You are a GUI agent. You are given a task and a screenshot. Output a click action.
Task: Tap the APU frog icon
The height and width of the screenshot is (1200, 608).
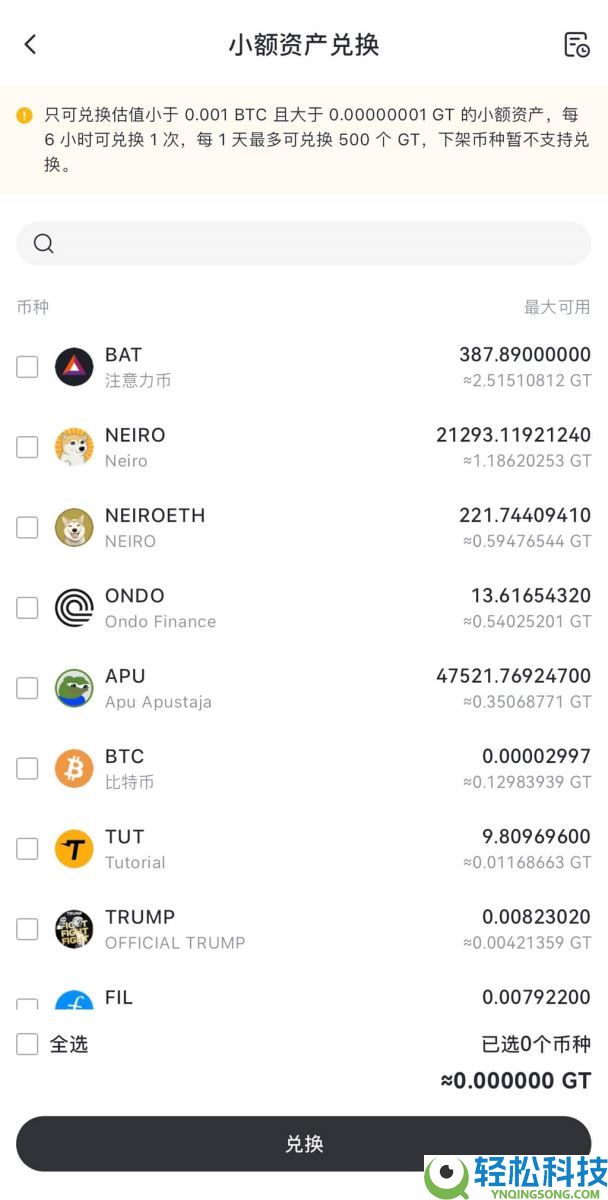click(x=74, y=688)
